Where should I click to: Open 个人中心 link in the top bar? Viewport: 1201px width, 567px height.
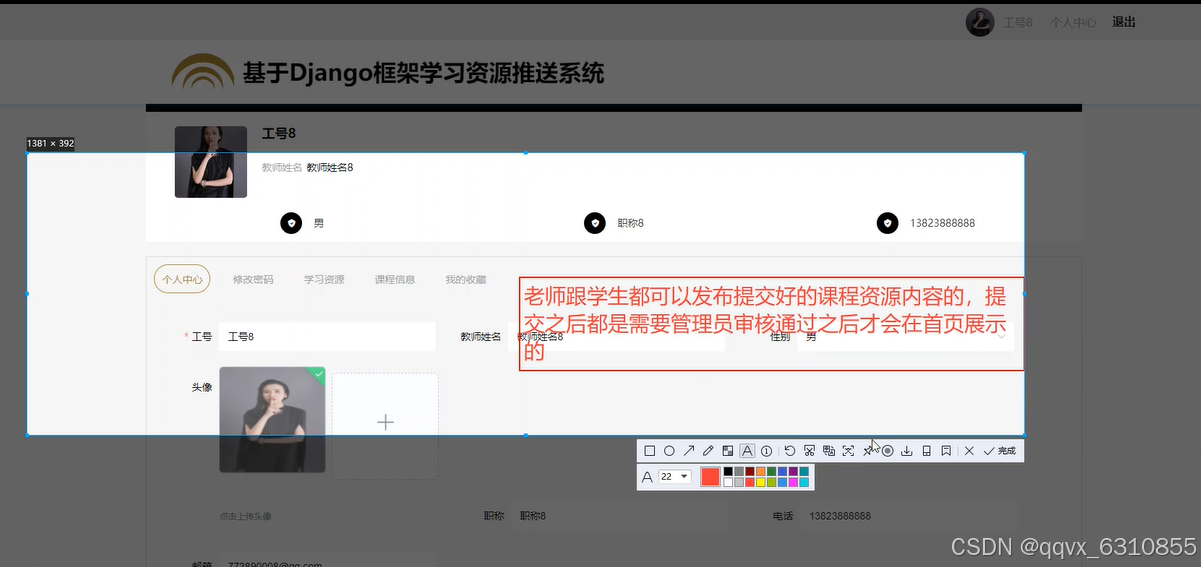click(1073, 22)
